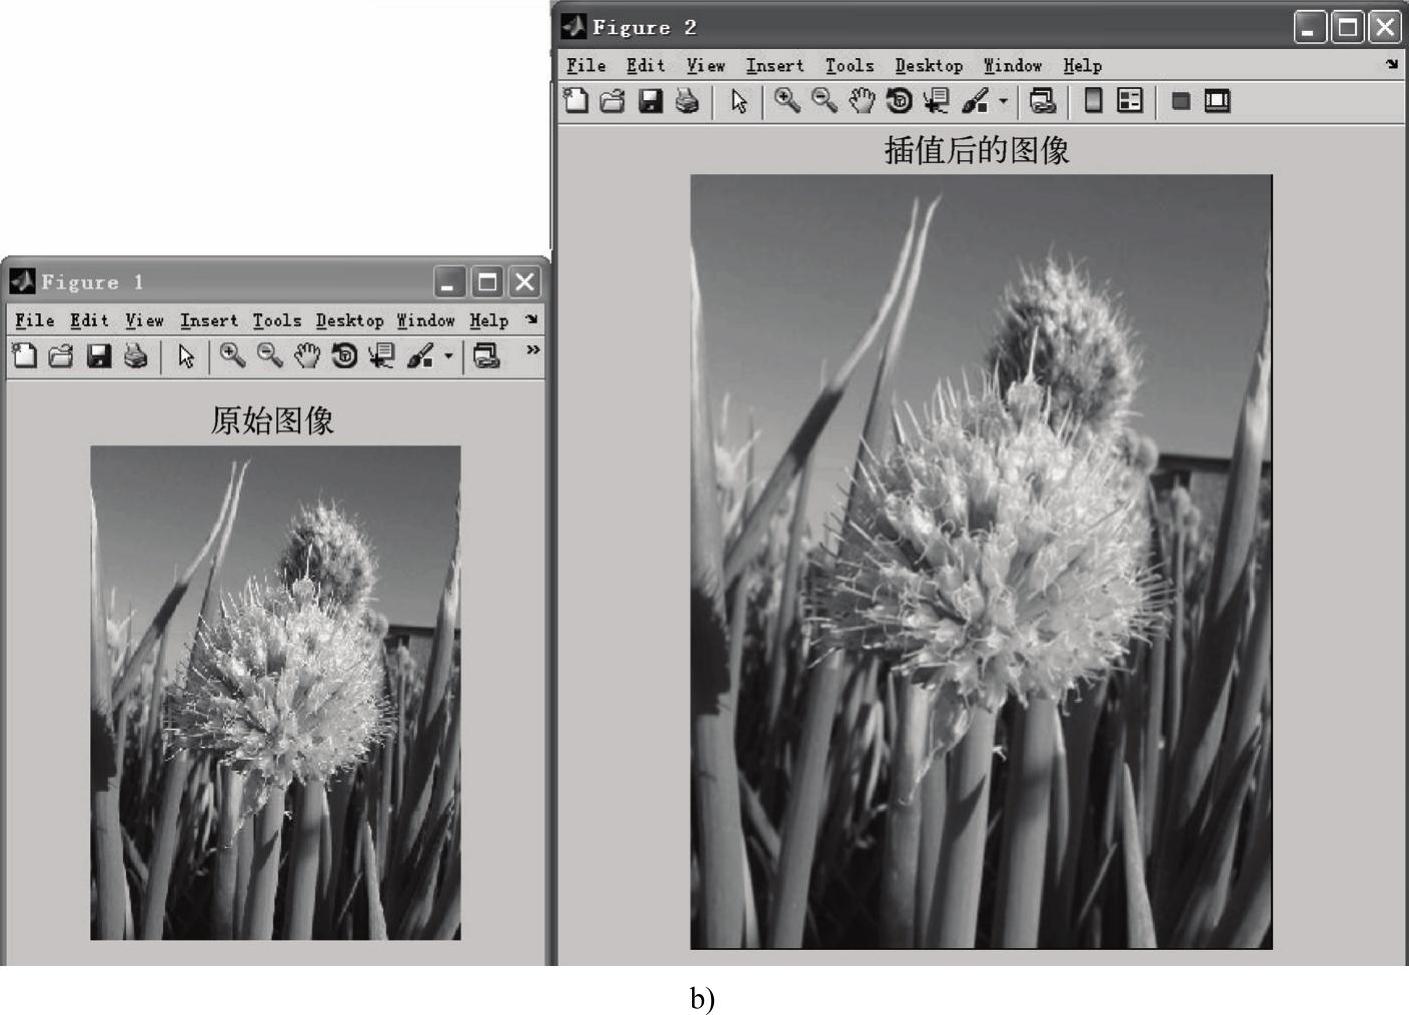Select Edit Plot arrow in Figure 2 toolbar
1409x1015 pixels.
click(x=739, y=101)
